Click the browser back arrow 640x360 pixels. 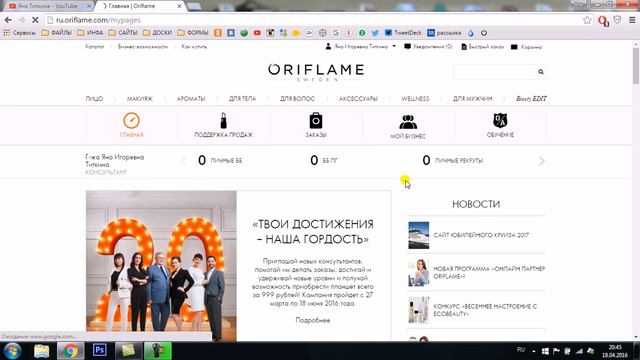pos(8,20)
